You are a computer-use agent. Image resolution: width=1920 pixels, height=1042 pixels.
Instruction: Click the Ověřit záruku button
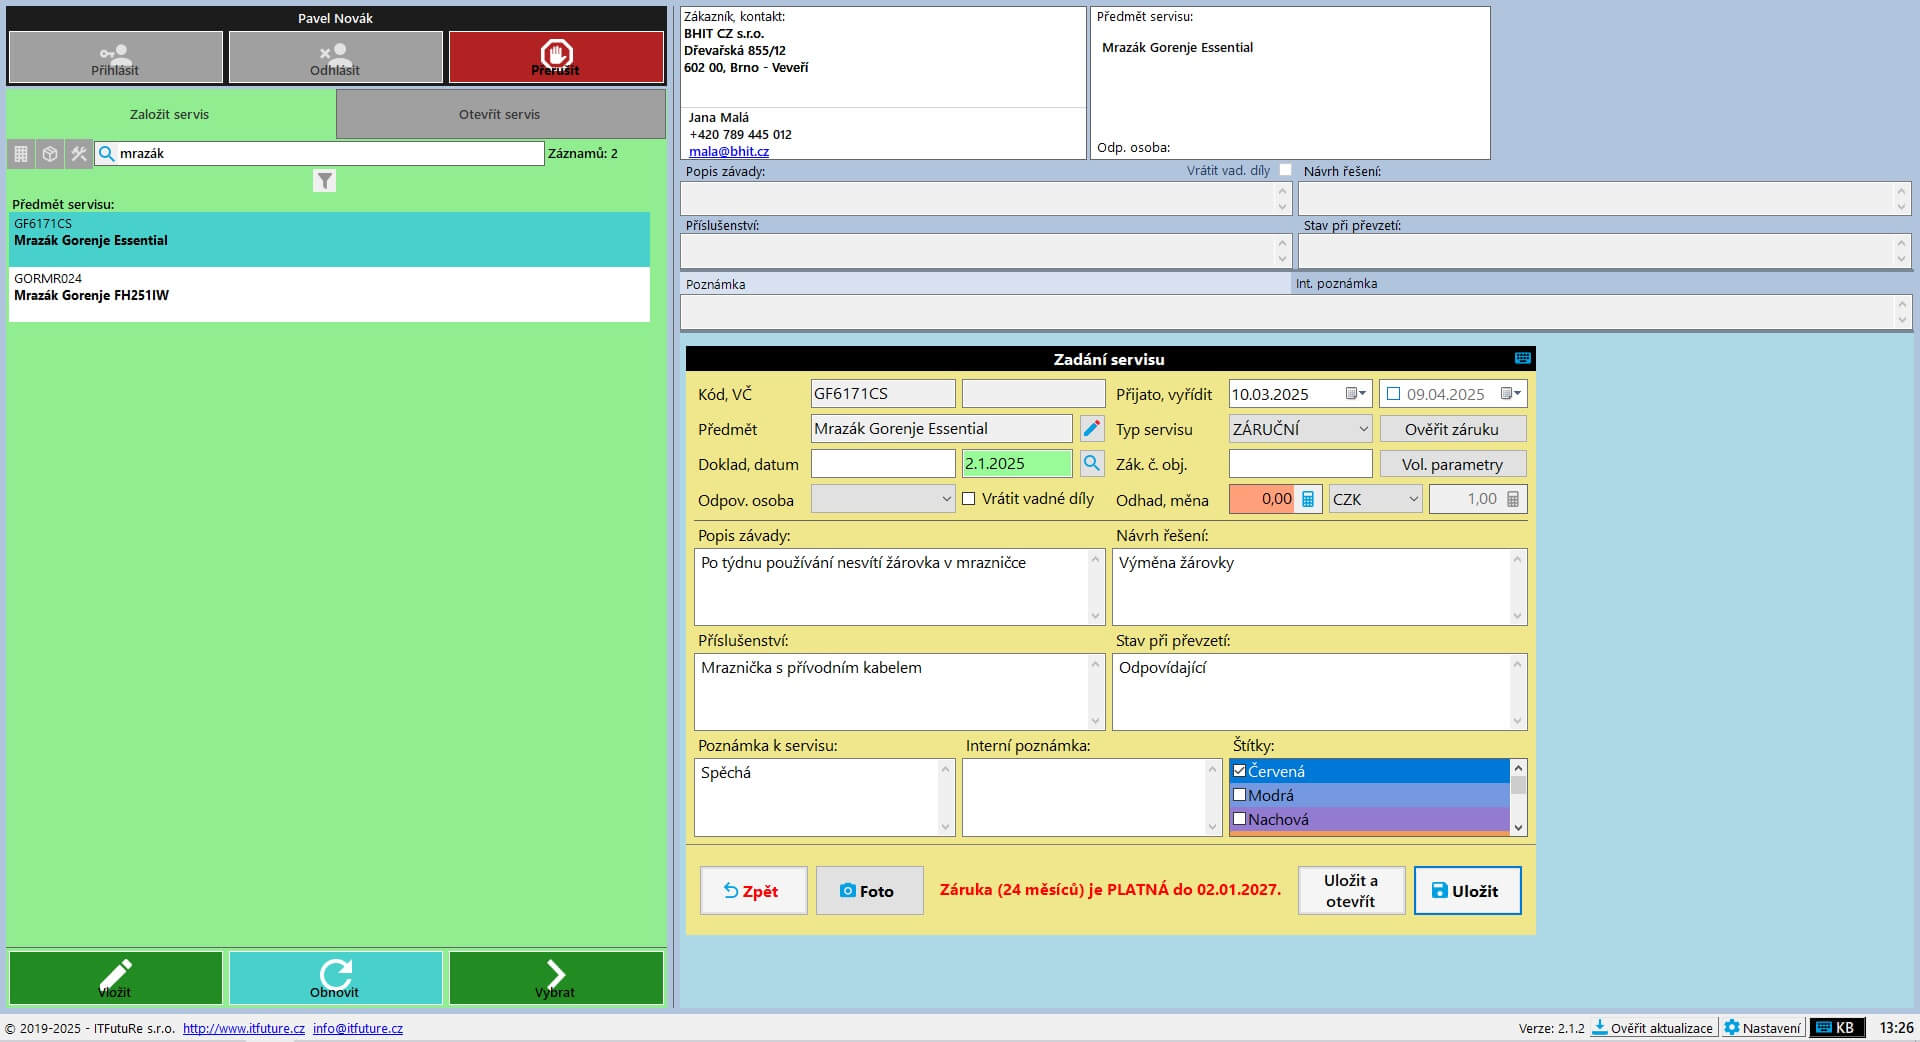coord(1452,429)
